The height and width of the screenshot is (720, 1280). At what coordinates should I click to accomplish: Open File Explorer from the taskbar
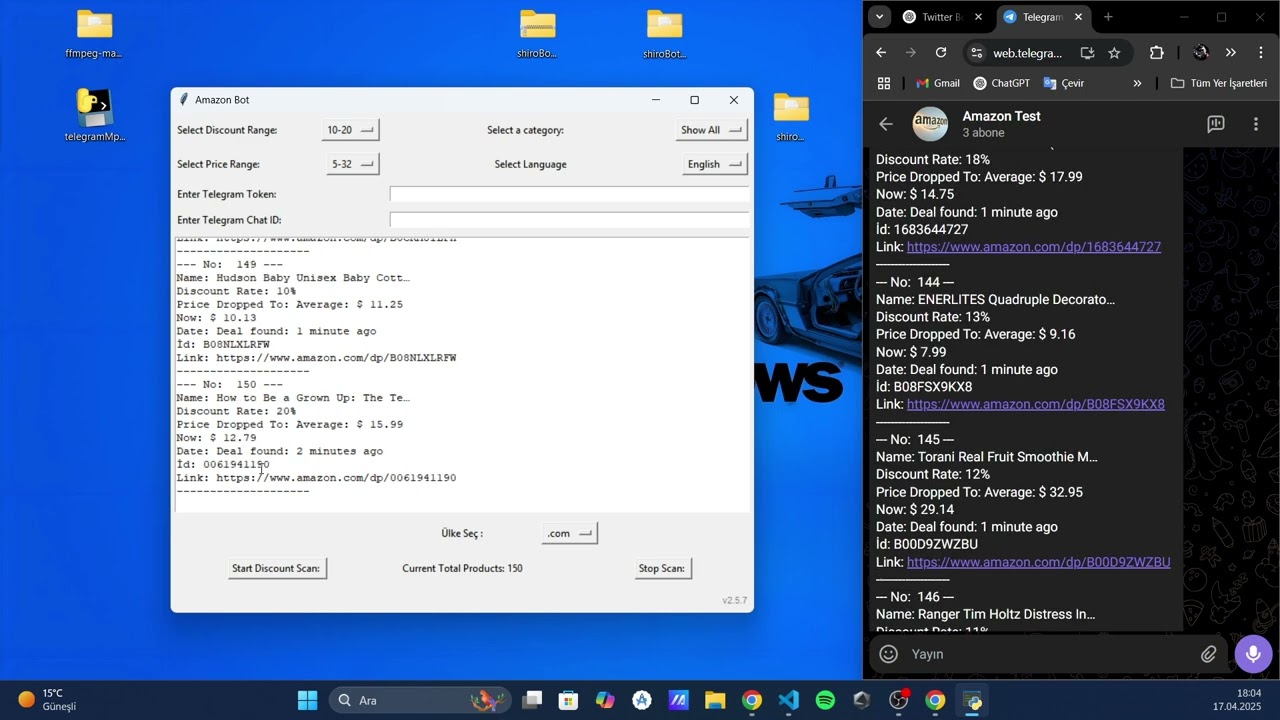pos(714,700)
